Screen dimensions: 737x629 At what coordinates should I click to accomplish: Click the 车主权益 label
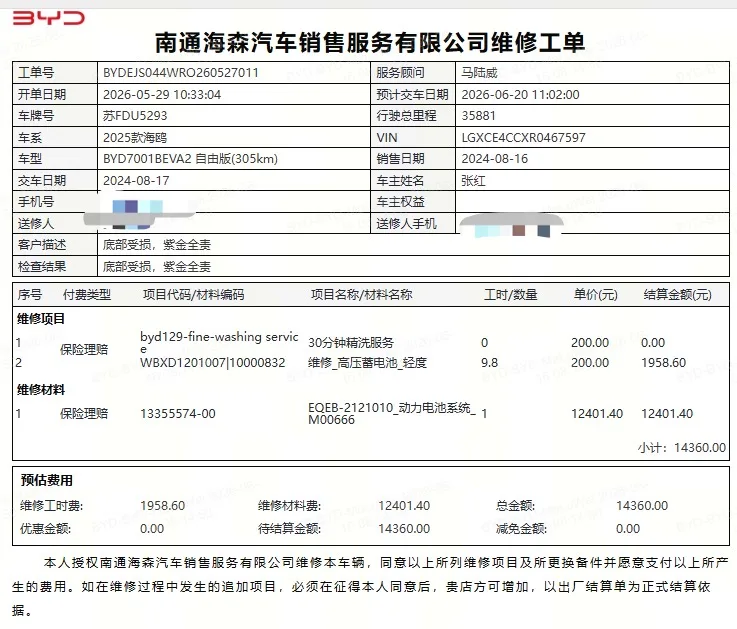click(x=400, y=202)
